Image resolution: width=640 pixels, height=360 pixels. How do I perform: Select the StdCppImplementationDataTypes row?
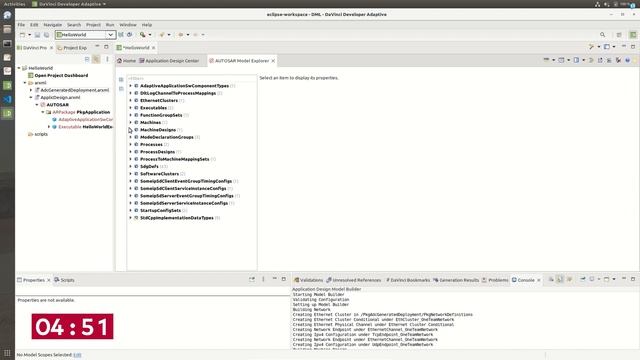coord(177,218)
